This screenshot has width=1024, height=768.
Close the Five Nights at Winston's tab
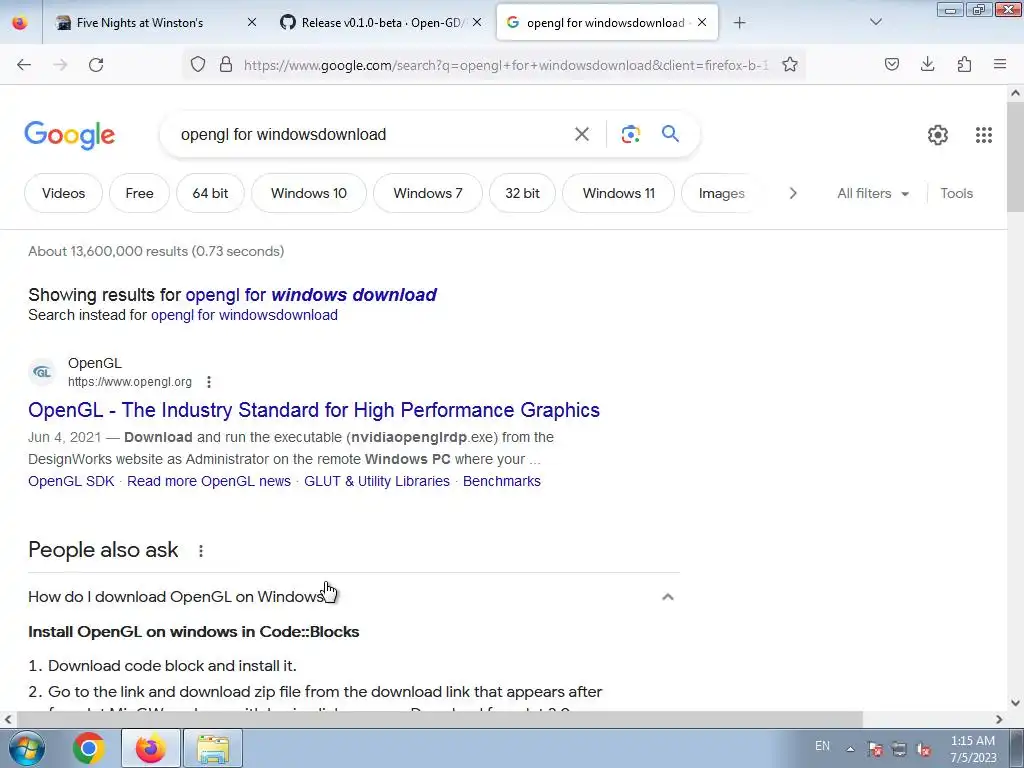[x=251, y=23]
